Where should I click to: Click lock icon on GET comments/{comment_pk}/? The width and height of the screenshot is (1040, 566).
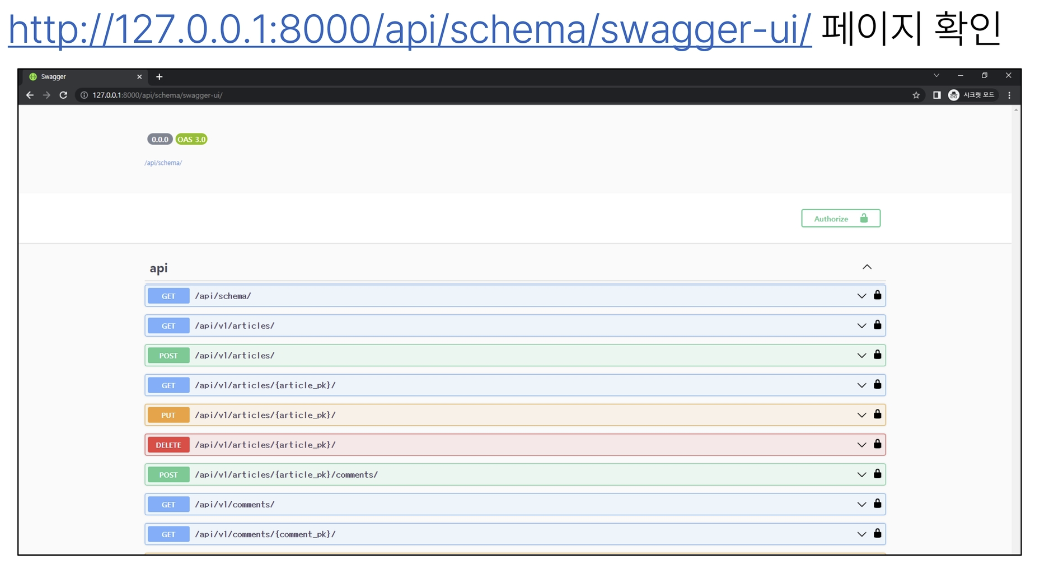click(x=878, y=534)
